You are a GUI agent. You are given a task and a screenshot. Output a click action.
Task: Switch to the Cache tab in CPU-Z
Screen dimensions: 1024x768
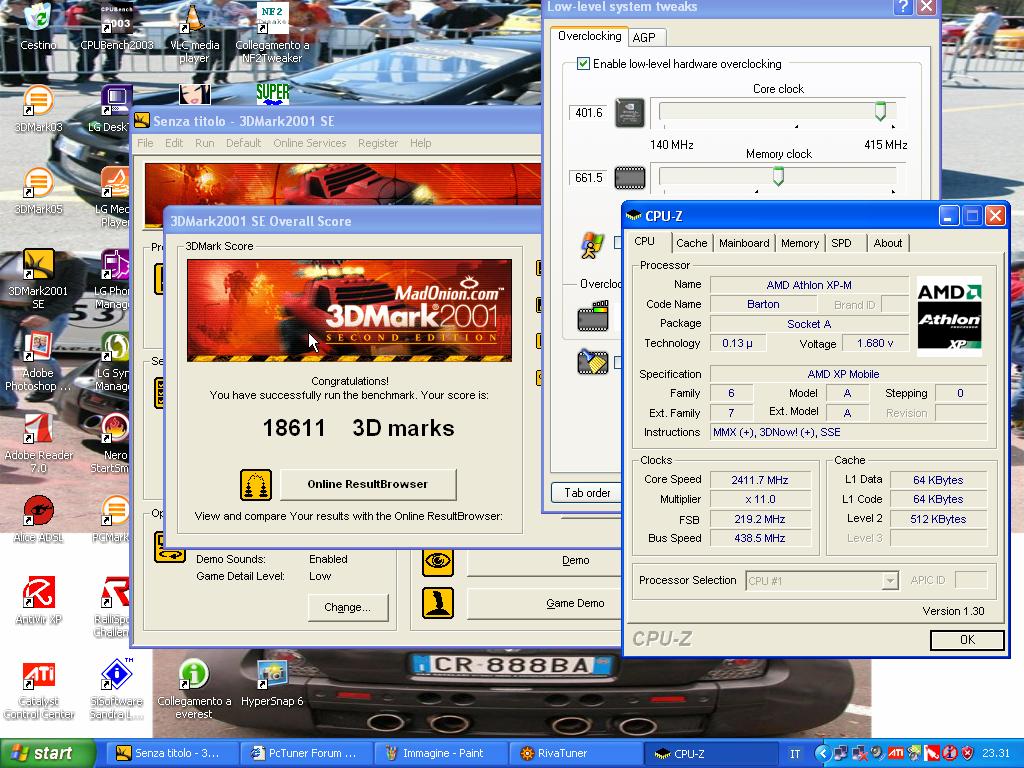coord(692,243)
